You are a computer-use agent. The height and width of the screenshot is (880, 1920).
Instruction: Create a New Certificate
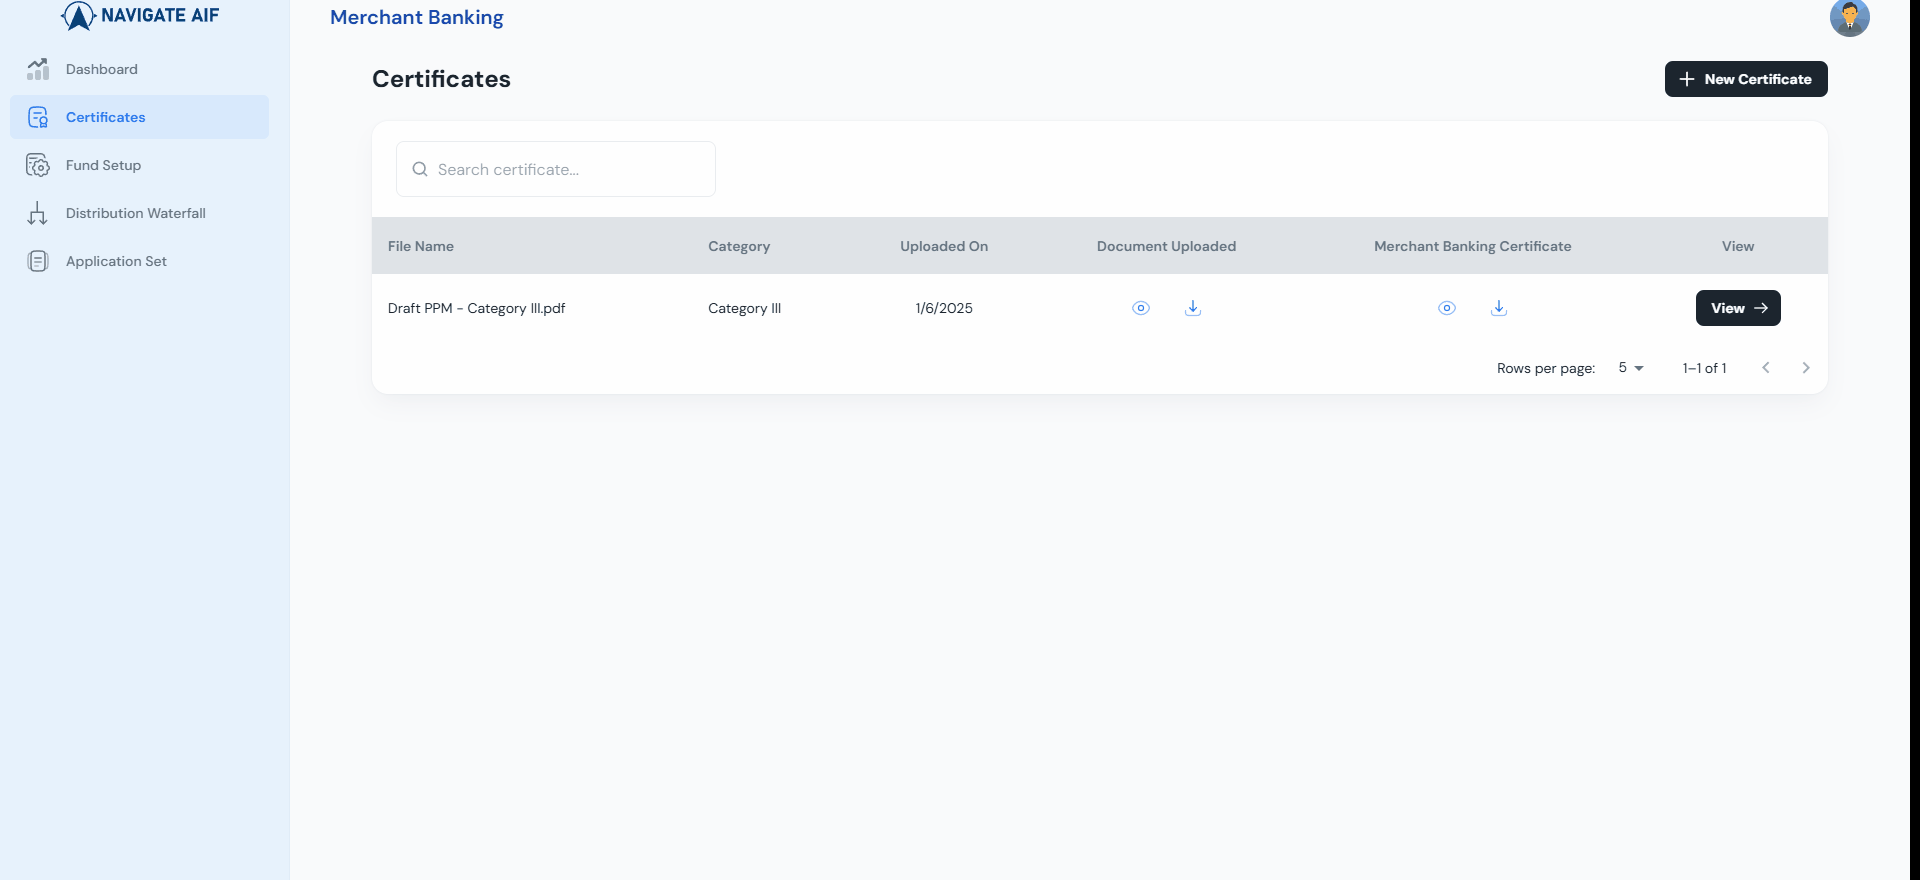tap(1746, 79)
